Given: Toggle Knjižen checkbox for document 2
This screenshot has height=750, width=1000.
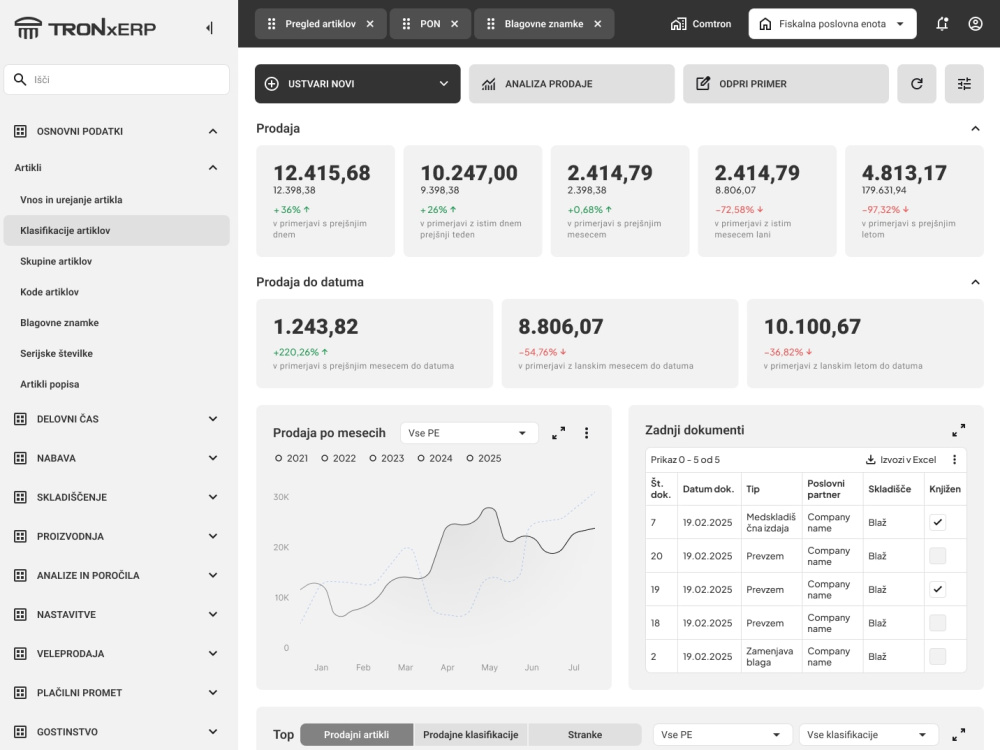Looking at the screenshot, I should [x=938, y=656].
